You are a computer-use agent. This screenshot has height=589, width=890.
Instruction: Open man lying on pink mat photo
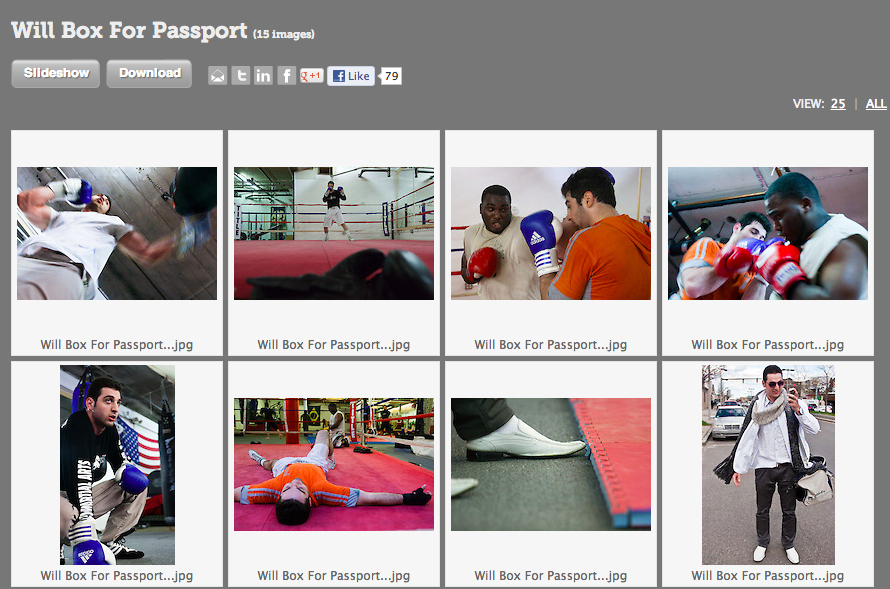tap(334, 464)
